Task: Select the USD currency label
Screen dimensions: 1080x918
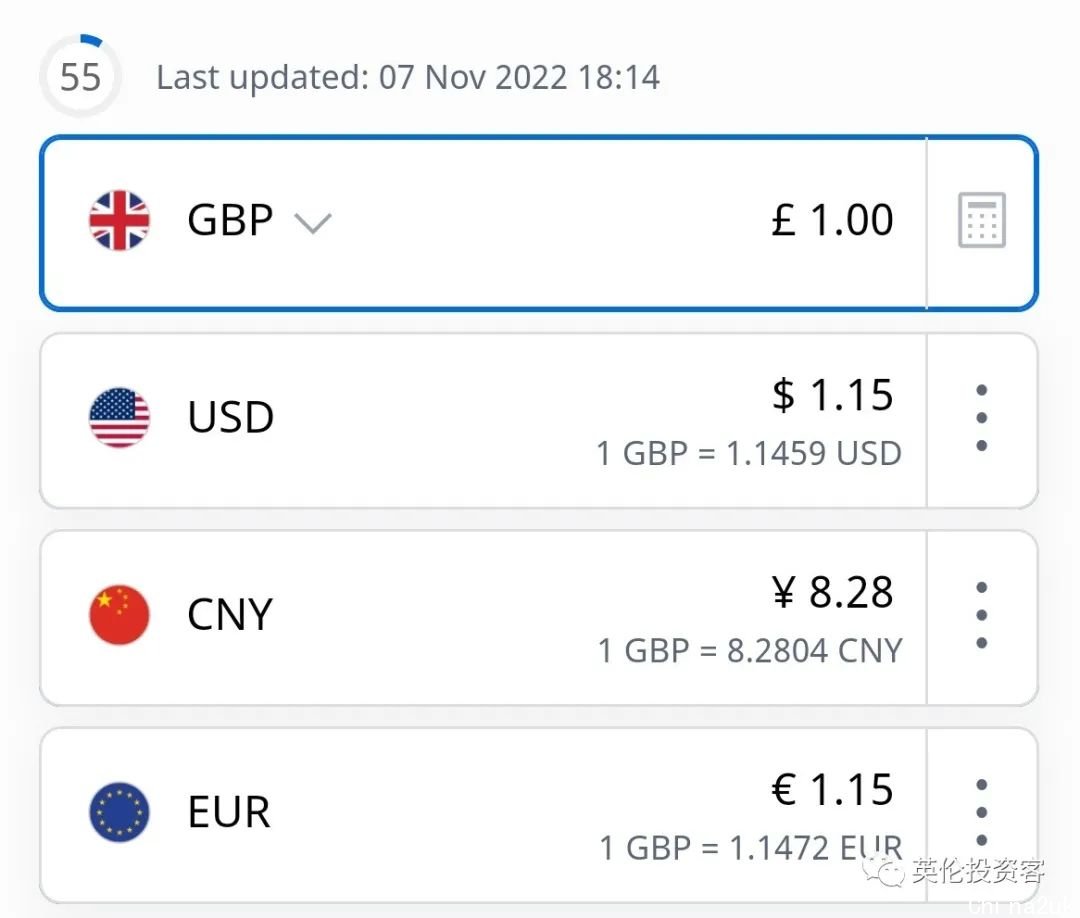Action: click(x=230, y=417)
